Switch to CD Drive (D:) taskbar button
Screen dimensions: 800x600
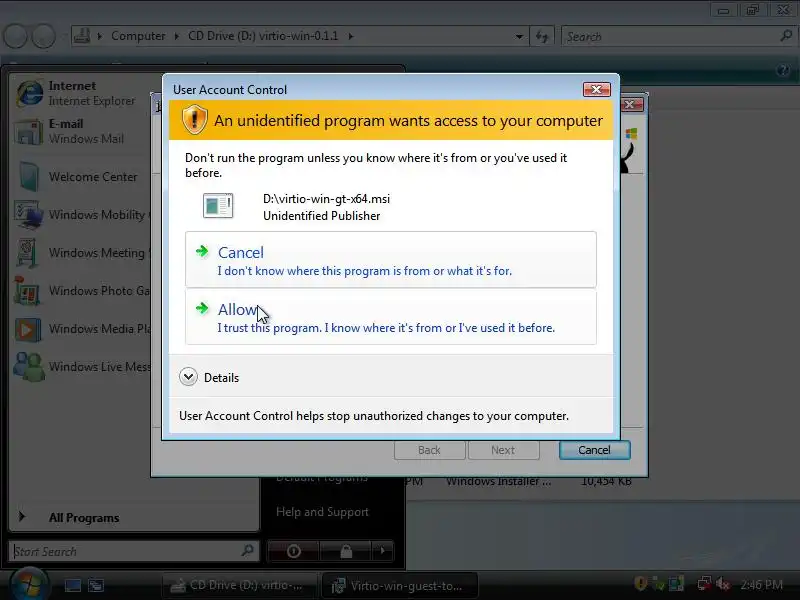[239, 585]
